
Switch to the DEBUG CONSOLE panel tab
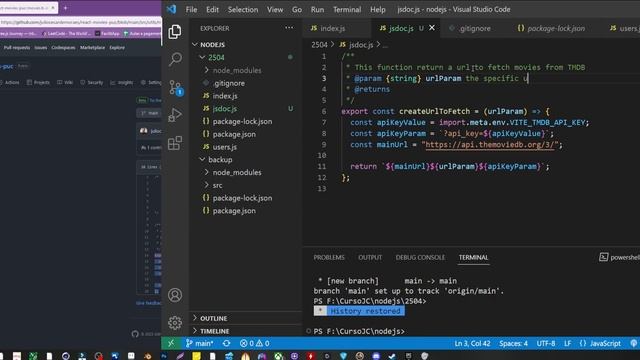(420, 257)
